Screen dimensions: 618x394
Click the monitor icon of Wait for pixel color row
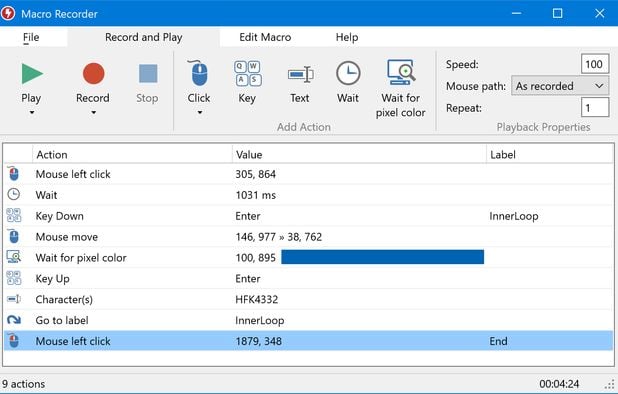(x=14, y=257)
